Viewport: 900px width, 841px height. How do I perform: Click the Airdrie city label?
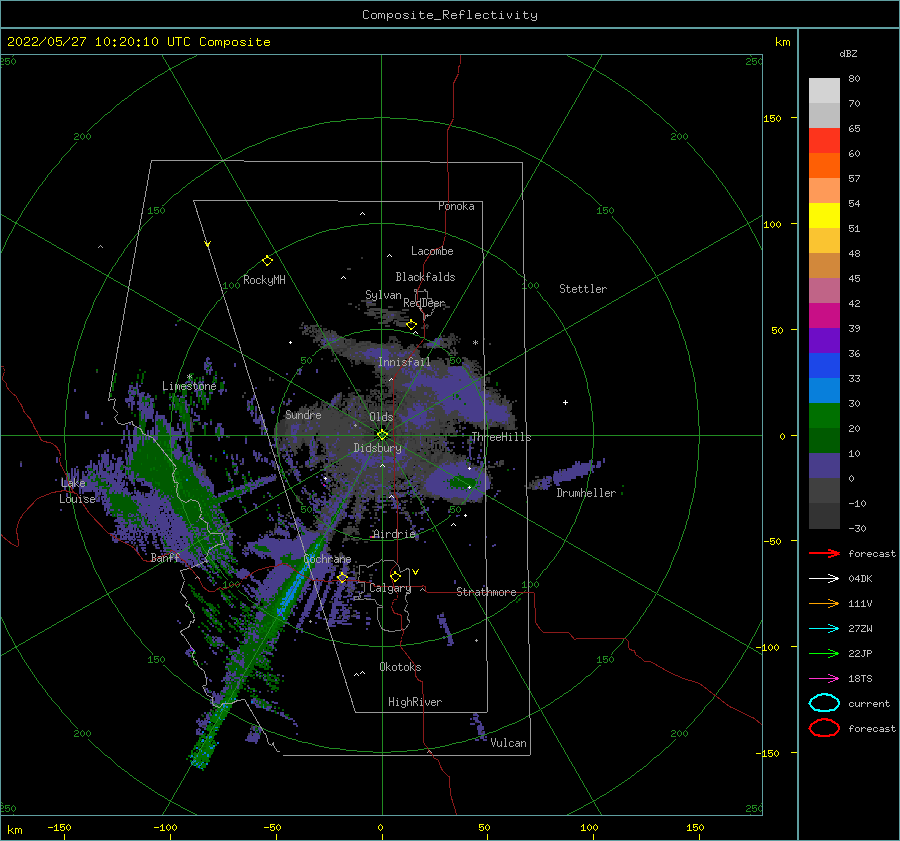click(394, 534)
